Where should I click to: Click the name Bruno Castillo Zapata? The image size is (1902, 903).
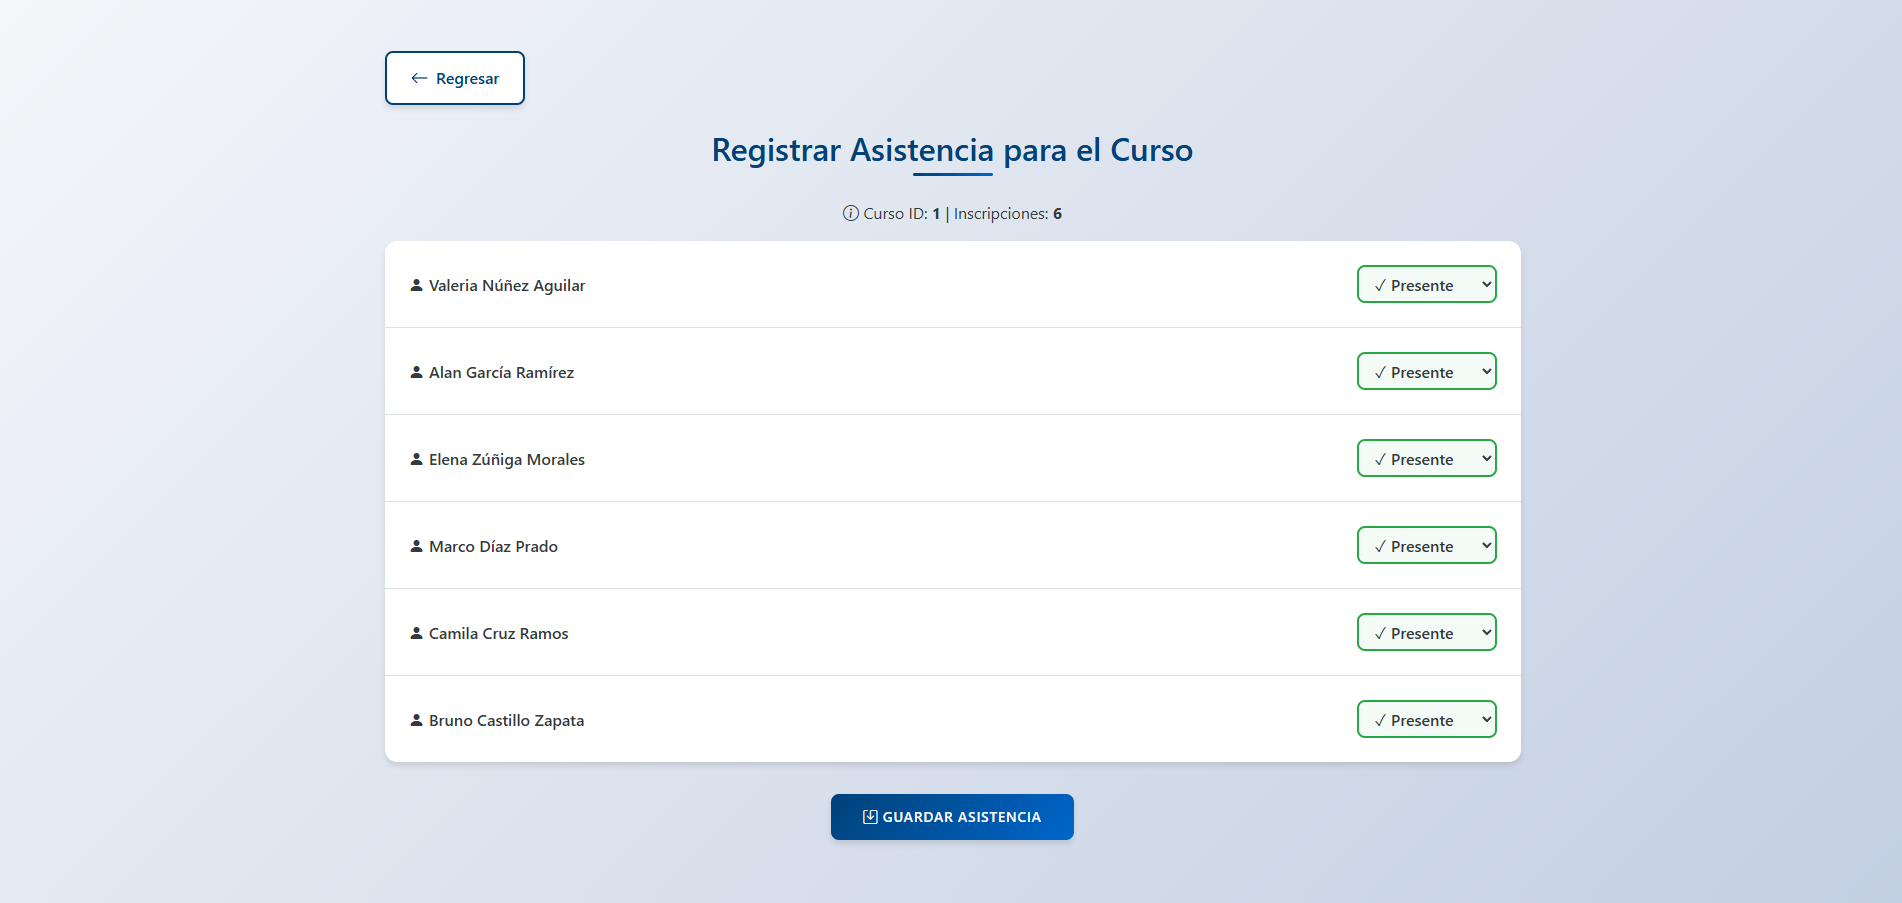point(506,719)
